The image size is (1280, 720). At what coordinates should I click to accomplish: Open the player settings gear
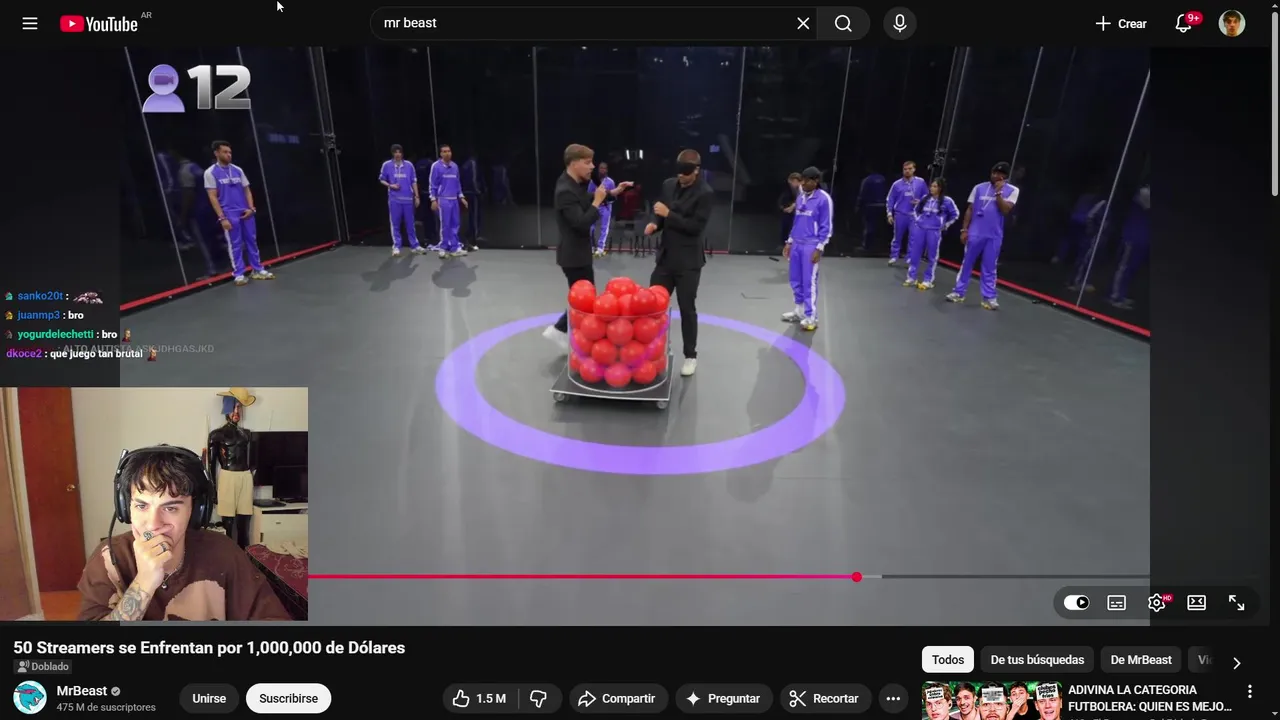click(x=1158, y=602)
